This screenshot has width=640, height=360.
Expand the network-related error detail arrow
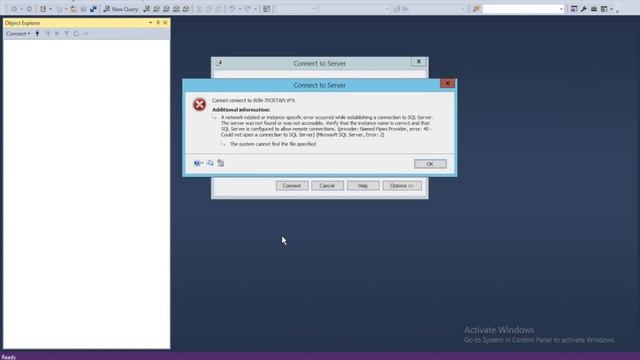pos(215,117)
